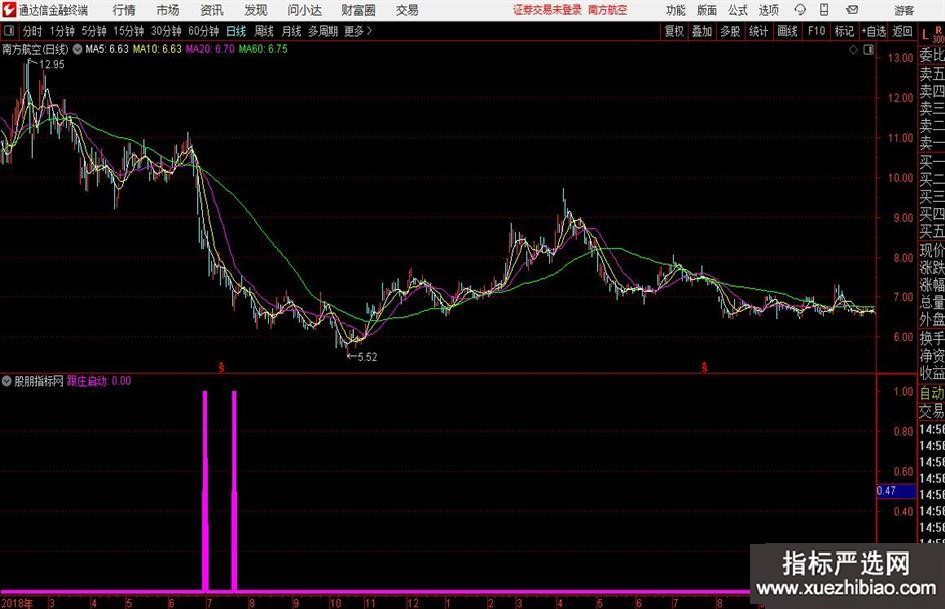
Task: Click the MA60: 6.75 indicator label
Action: click(263, 49)
